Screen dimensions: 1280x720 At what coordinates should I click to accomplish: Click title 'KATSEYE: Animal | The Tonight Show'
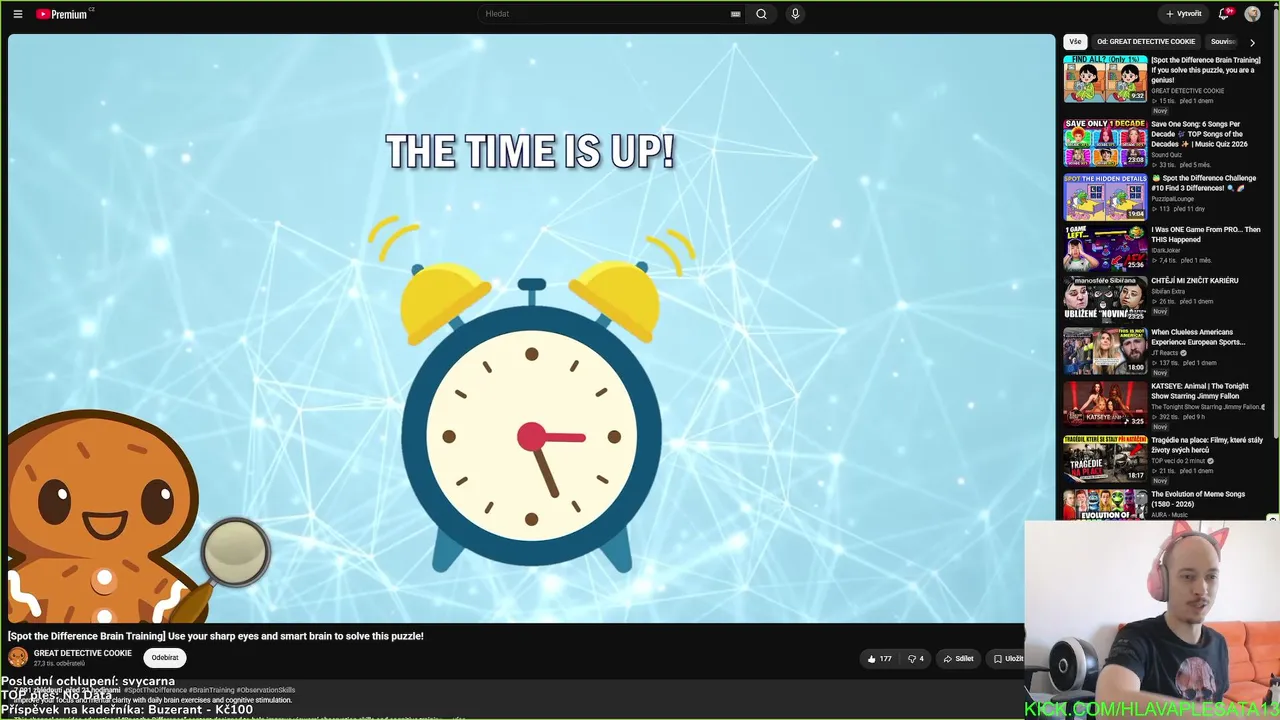click(1200, 391)
